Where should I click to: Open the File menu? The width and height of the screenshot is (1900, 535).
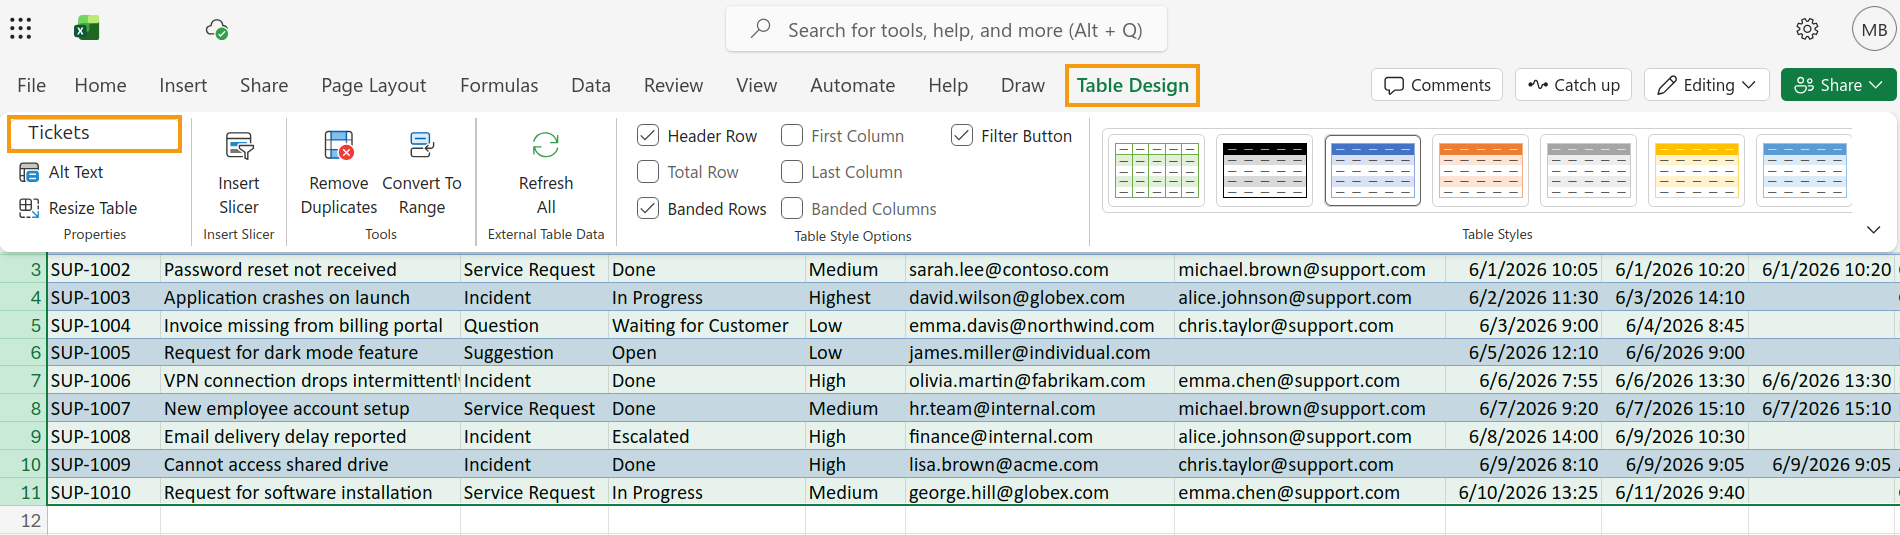pyautogui.click(x=31, y=85)
